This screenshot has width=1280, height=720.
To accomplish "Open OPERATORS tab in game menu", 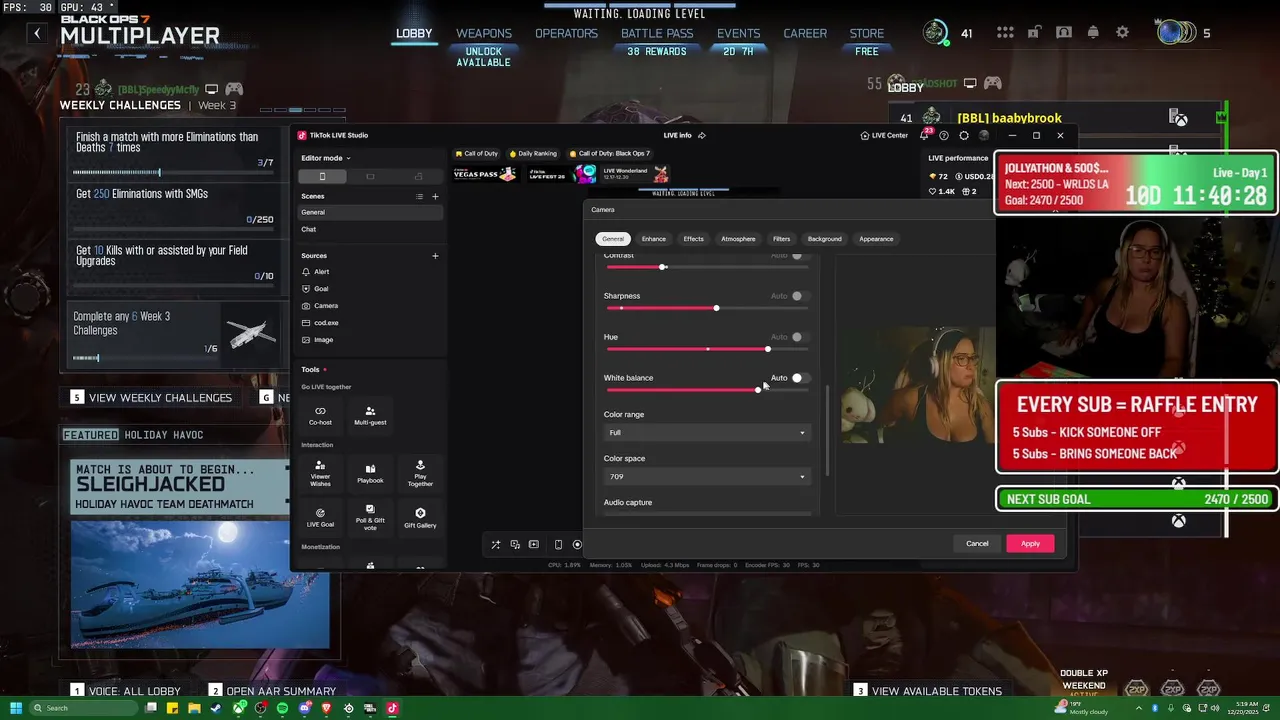I will [566, 33].
